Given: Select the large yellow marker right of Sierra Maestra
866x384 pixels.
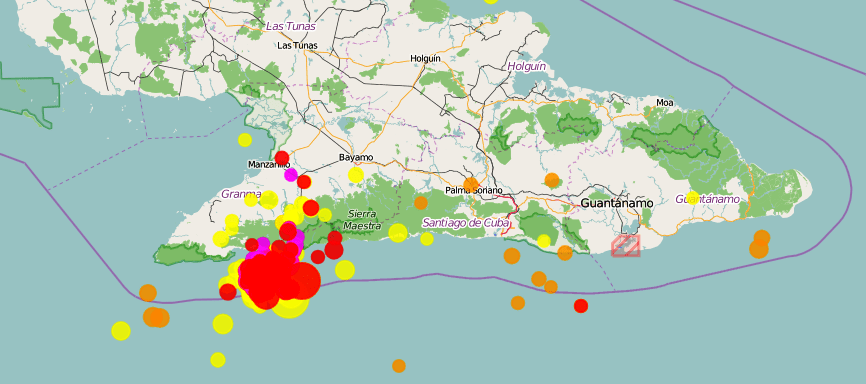Looking at the screenshot, I should coord(398,233).
